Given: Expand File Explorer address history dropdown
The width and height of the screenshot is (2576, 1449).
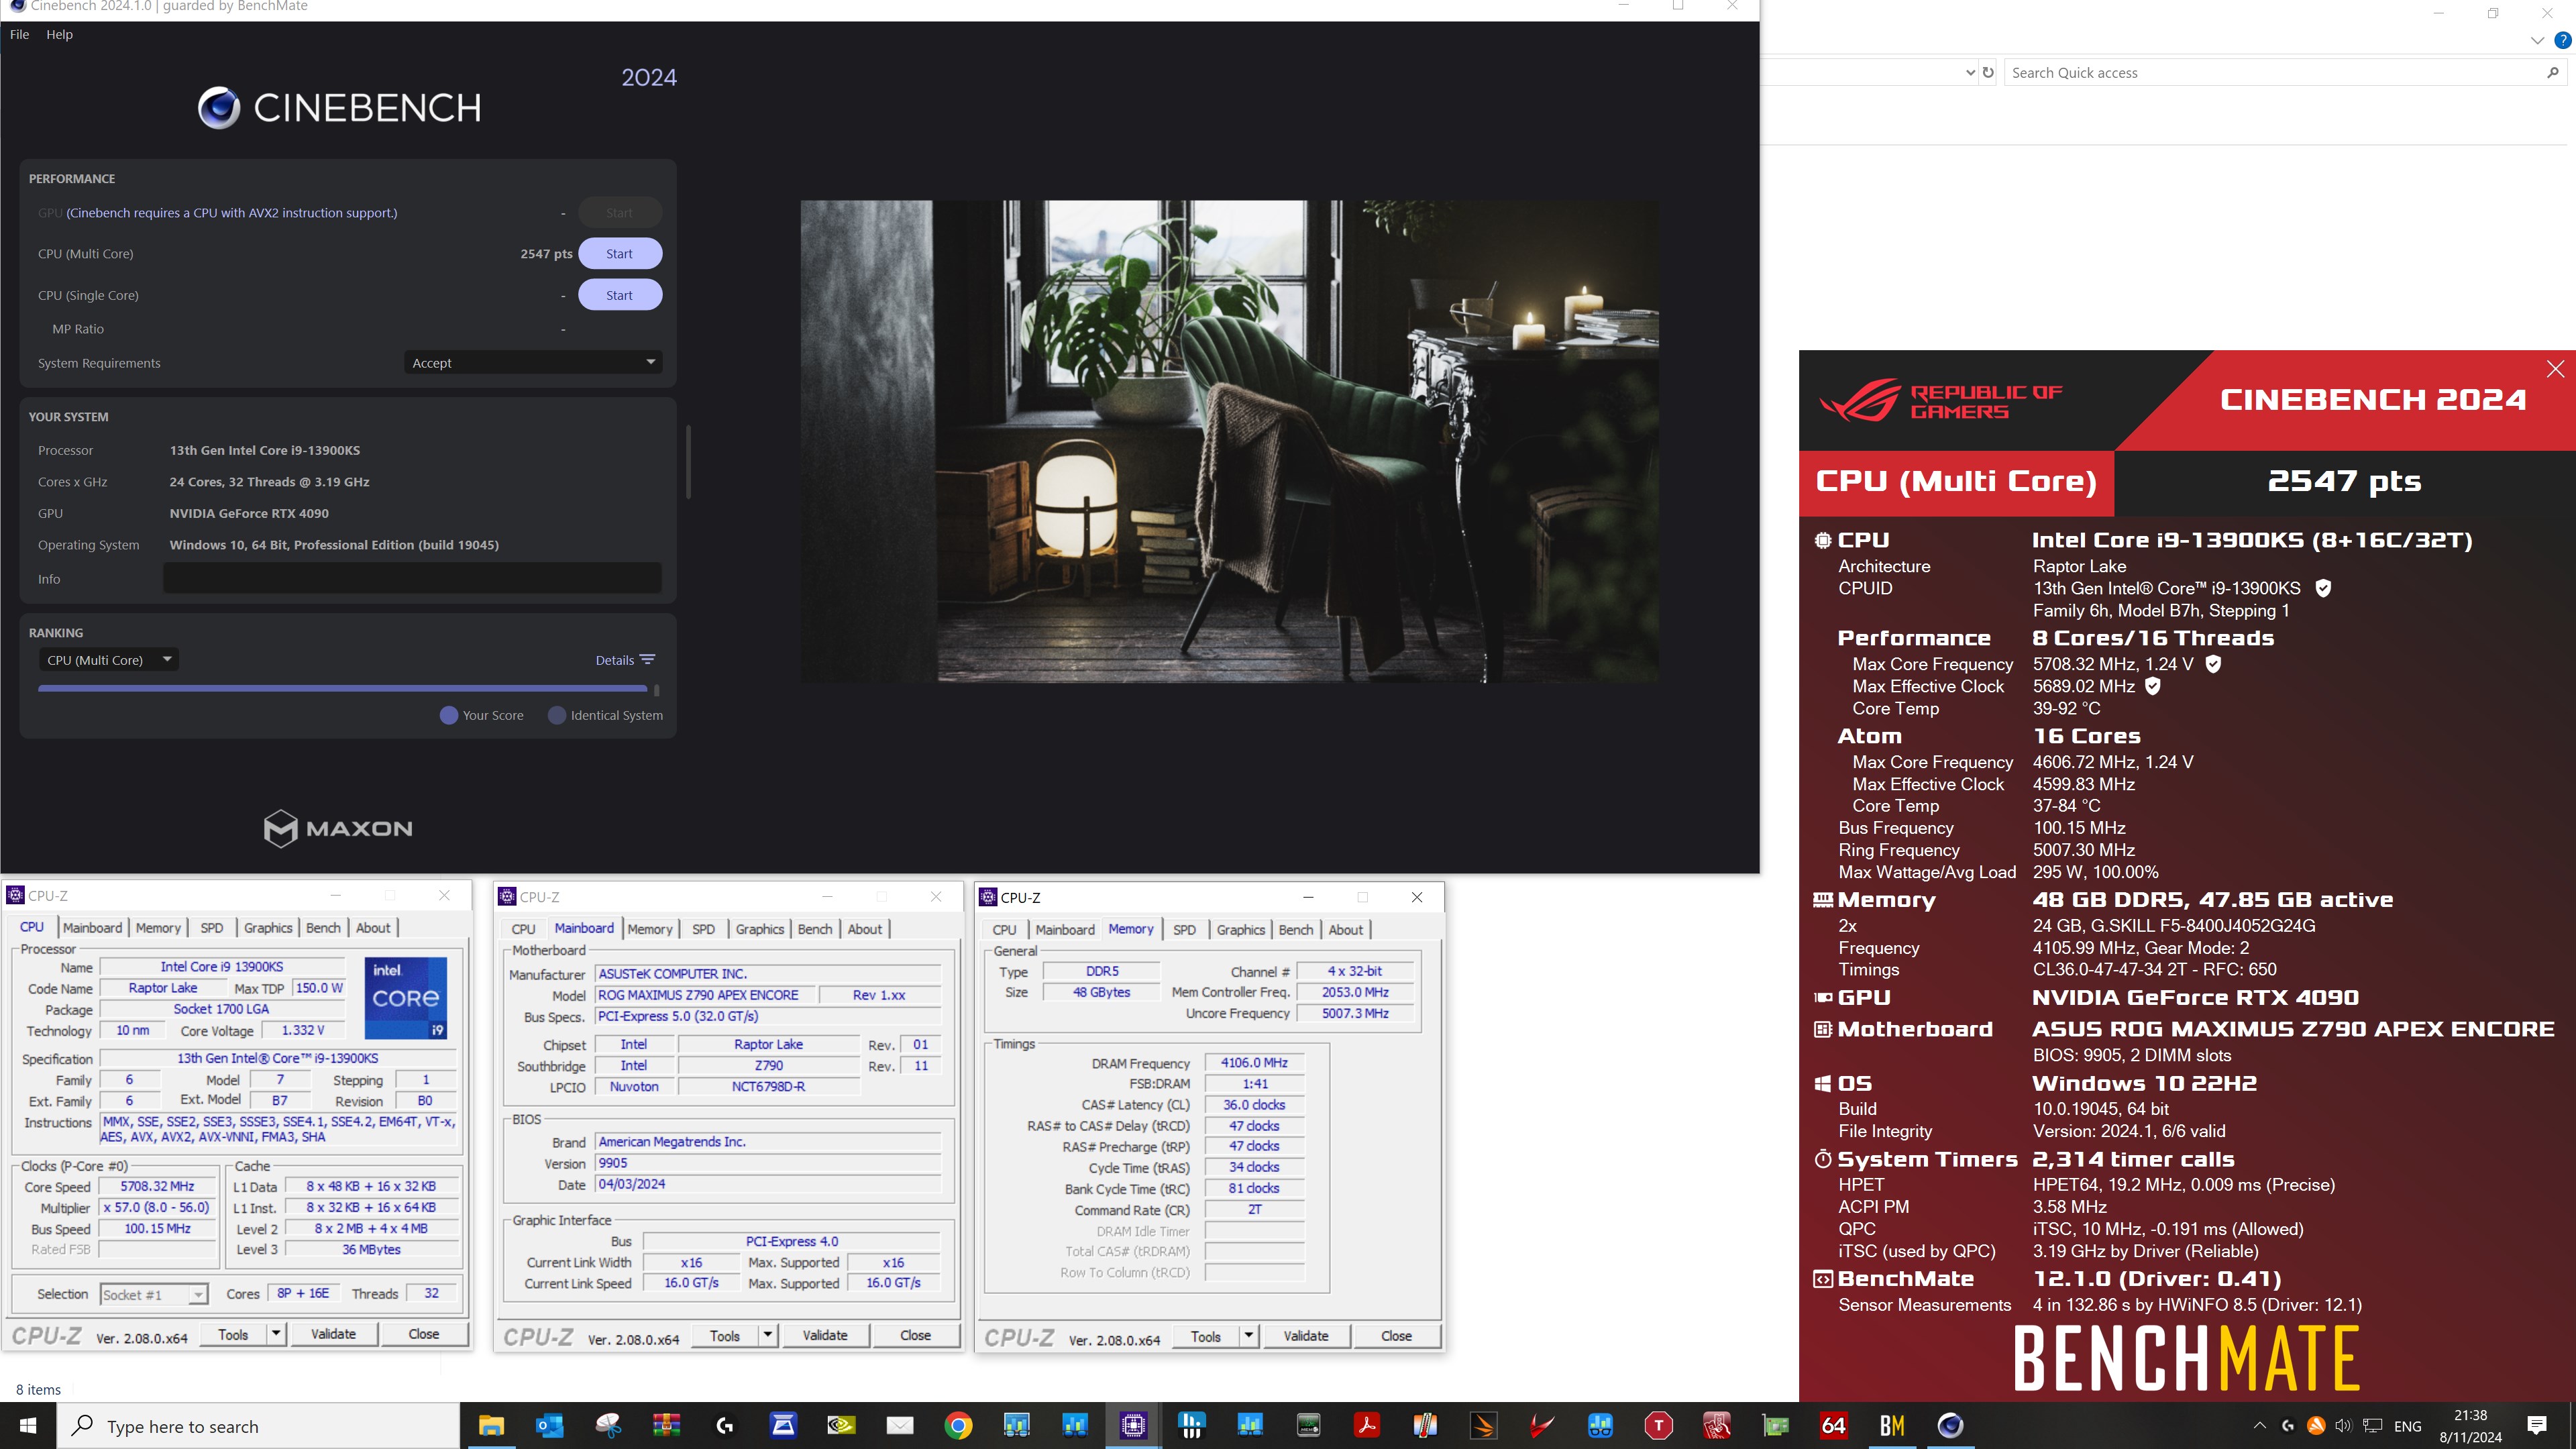Looking at the screenshot, I should point(1970,72).
